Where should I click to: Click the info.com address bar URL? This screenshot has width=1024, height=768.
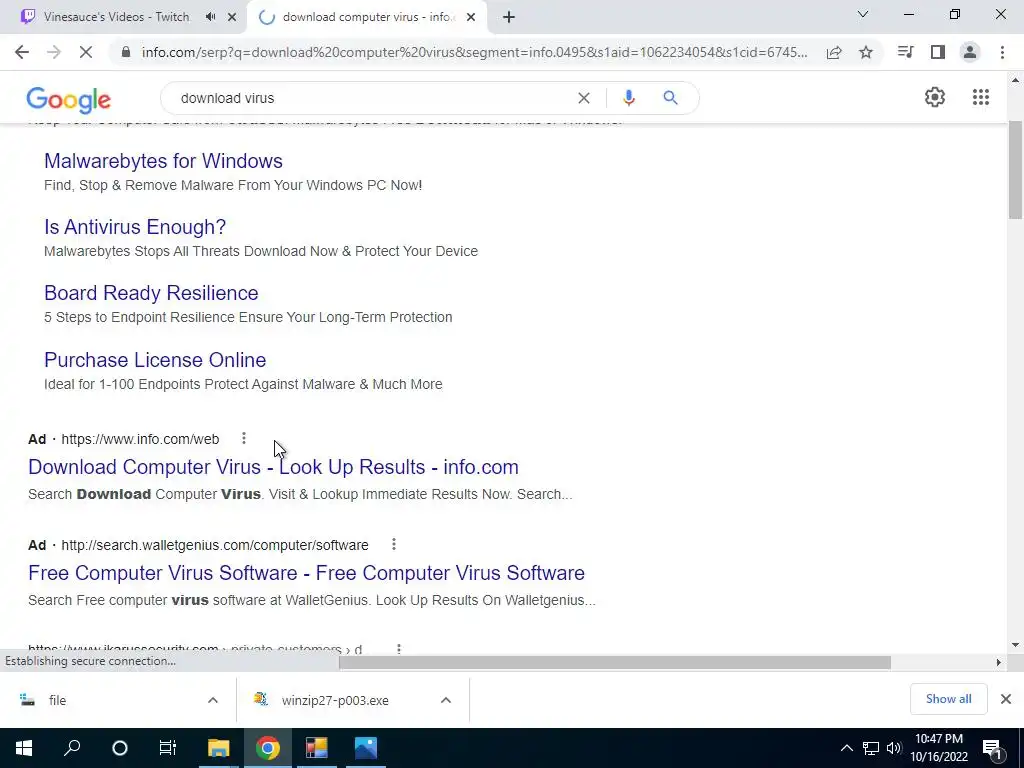[x=474, y=52]
